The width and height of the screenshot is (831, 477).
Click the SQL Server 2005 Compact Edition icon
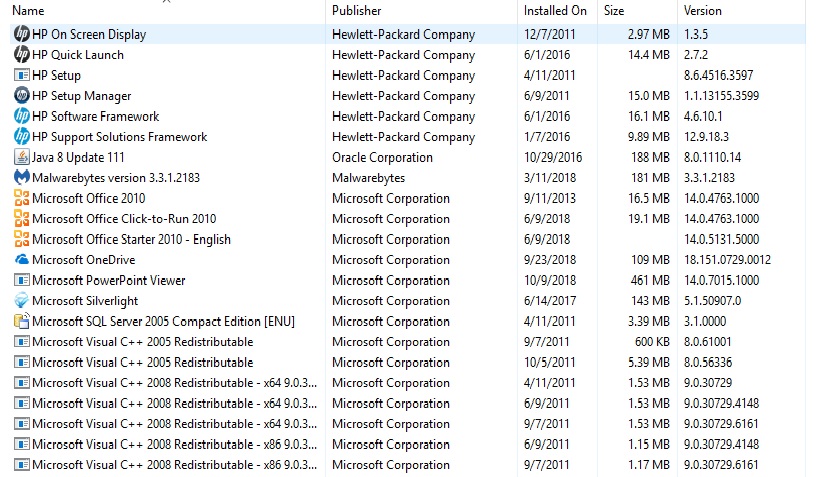[x=22, y=321]
